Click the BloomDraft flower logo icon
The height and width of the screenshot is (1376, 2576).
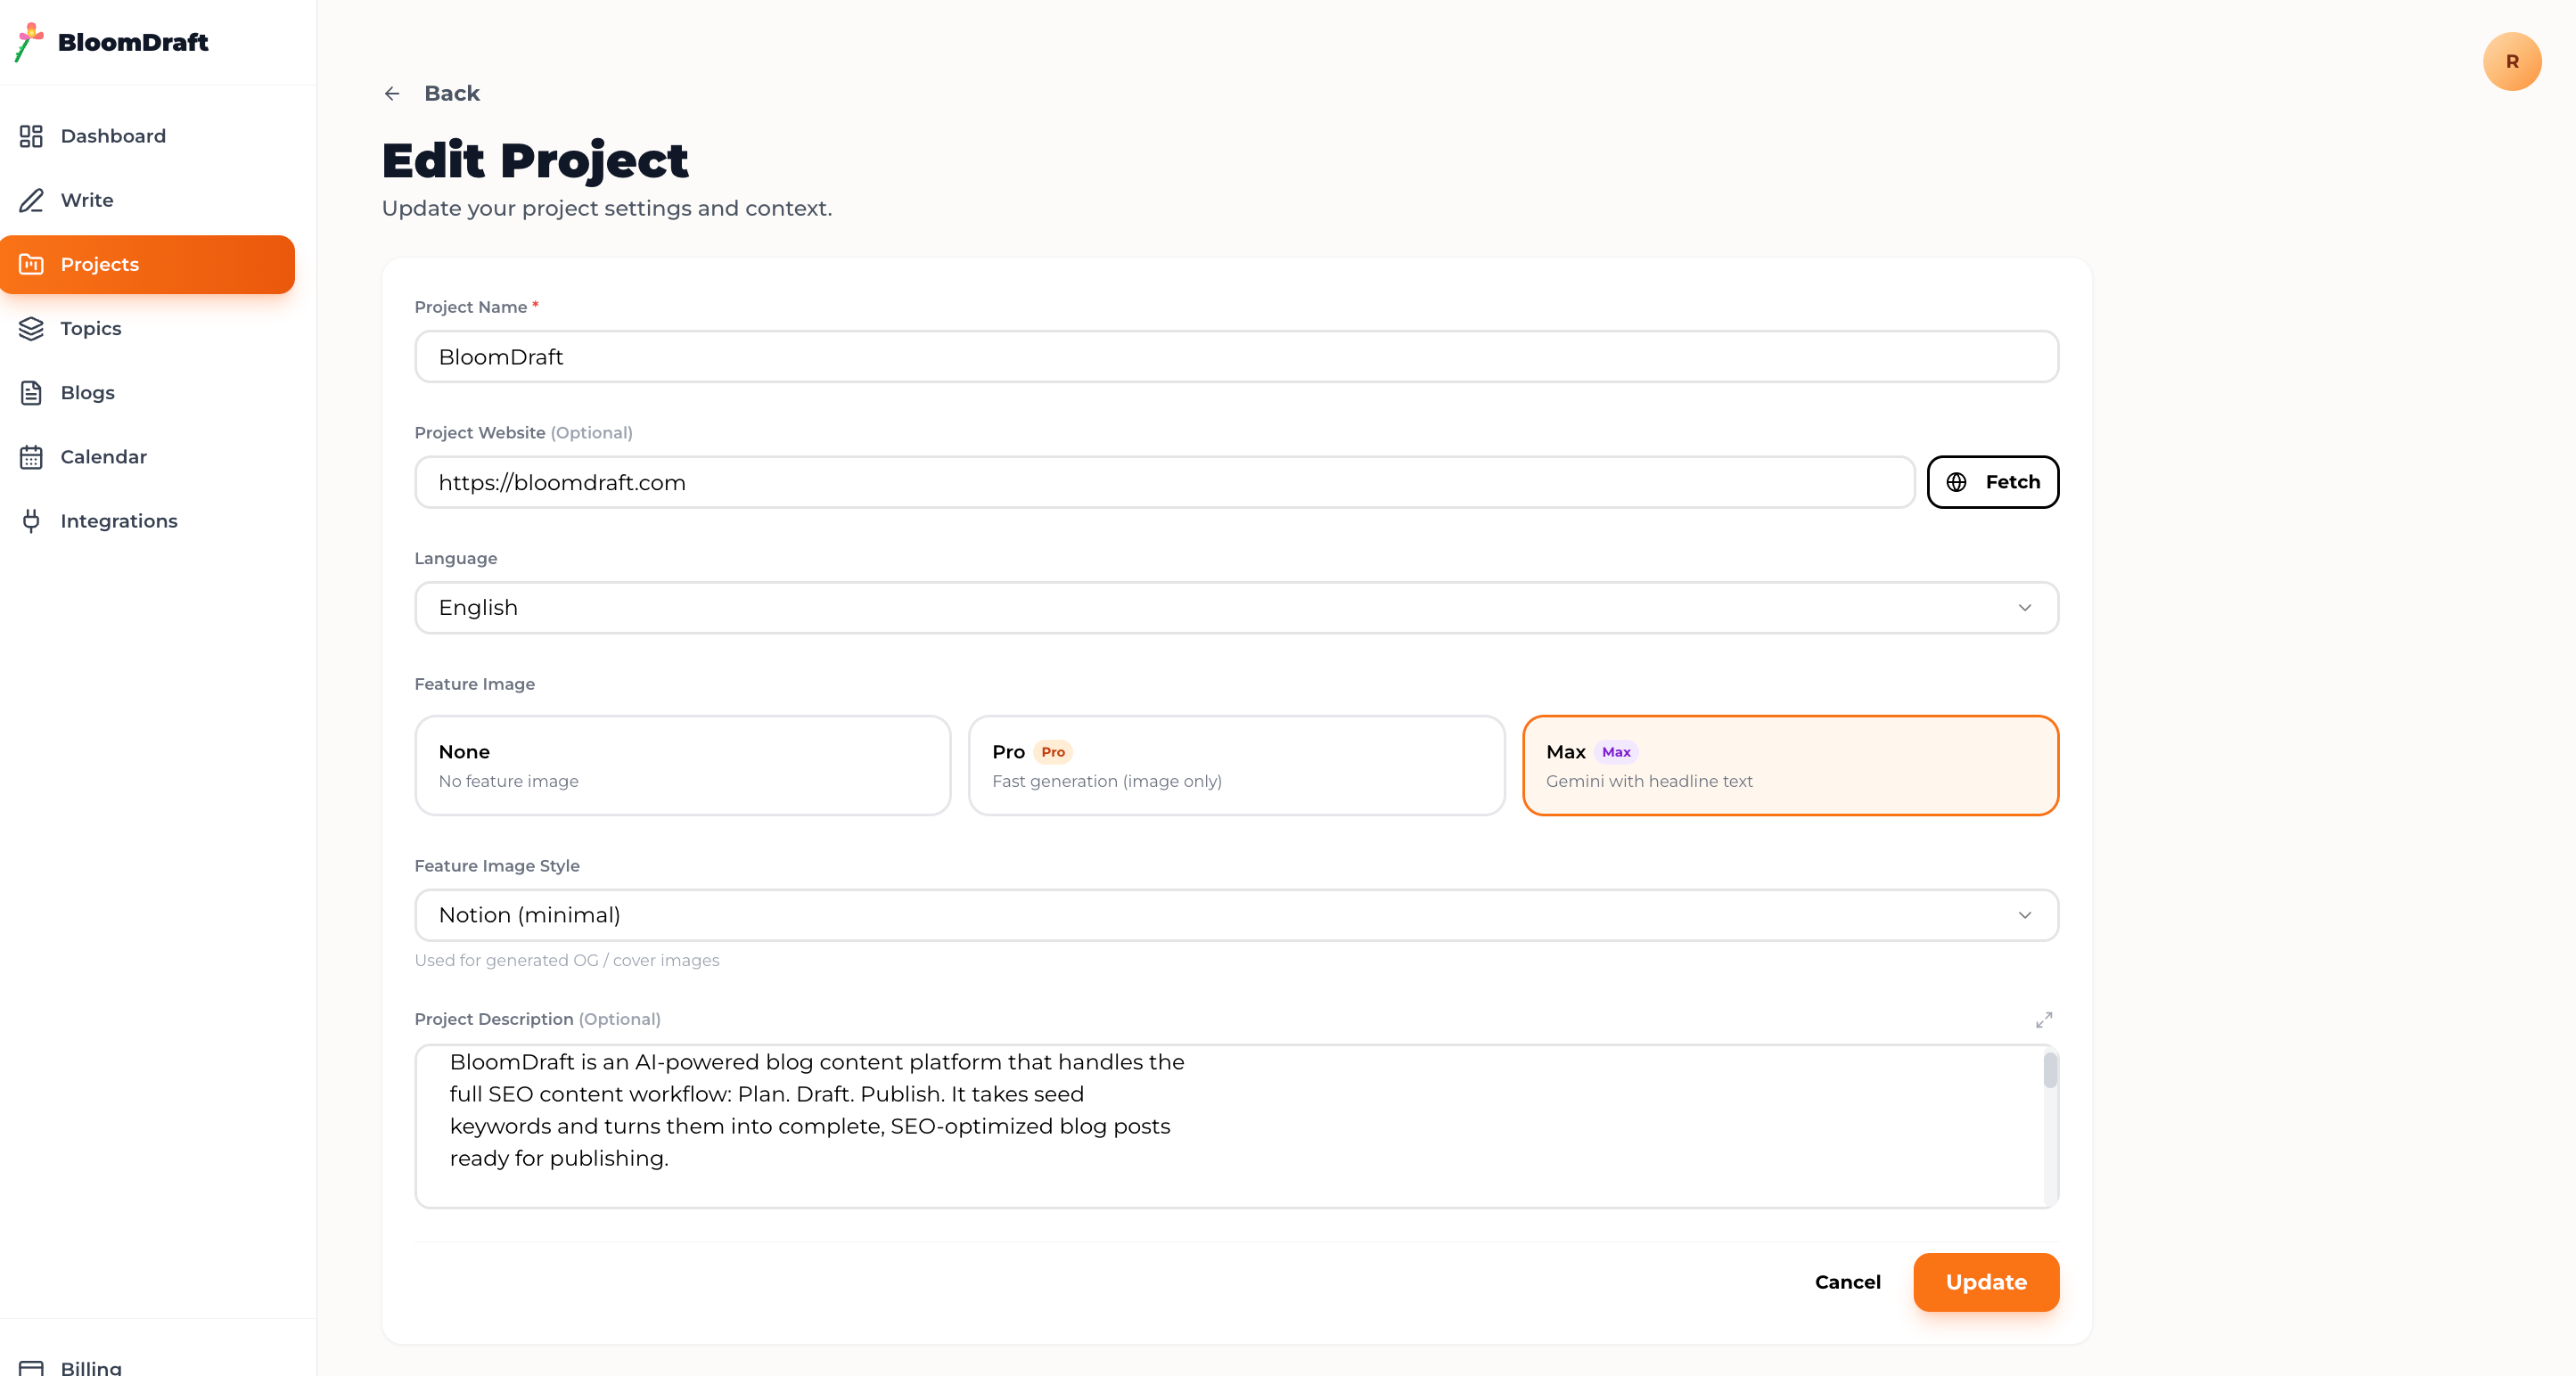pyautogui.click(x=29, y=42)
